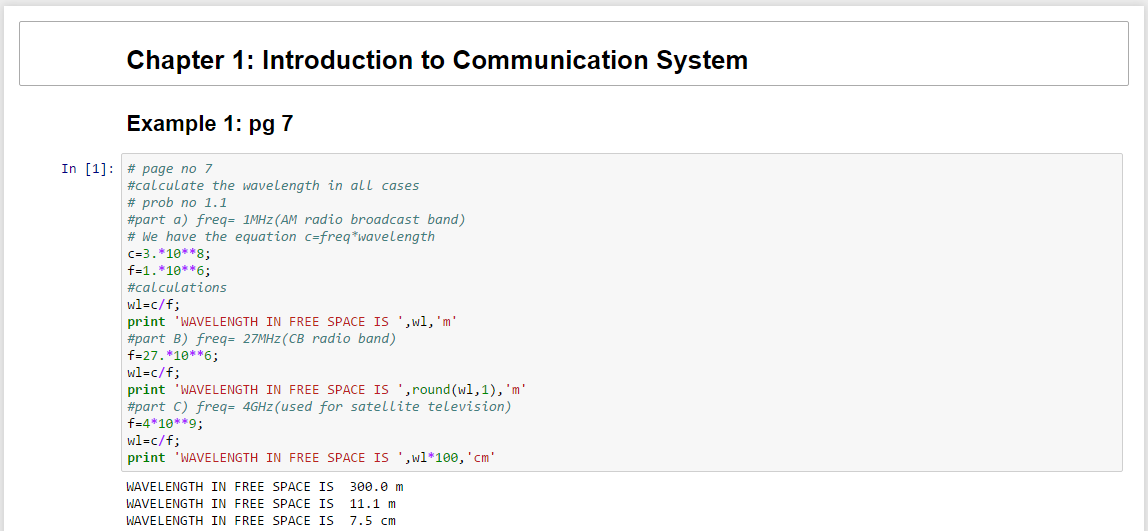Click the '#calculations' comment line
Screen dimensions: 1148x531
coord(177,288)
